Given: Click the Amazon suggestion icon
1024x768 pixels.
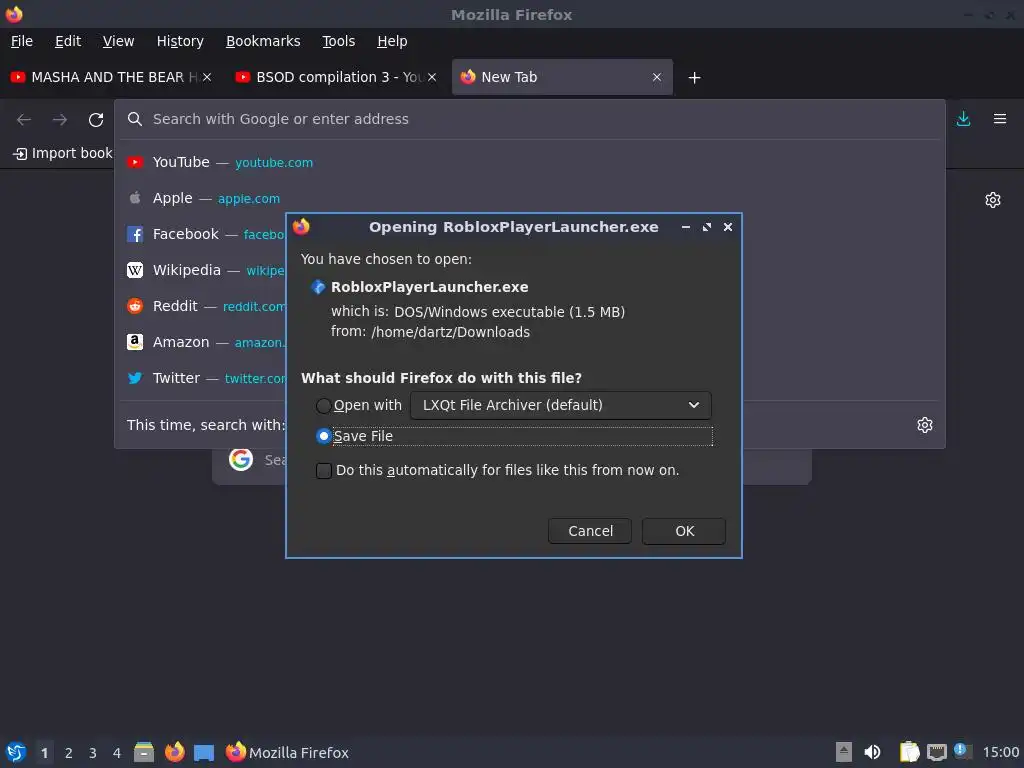Looking at the screenshot, I should (135, 342).
